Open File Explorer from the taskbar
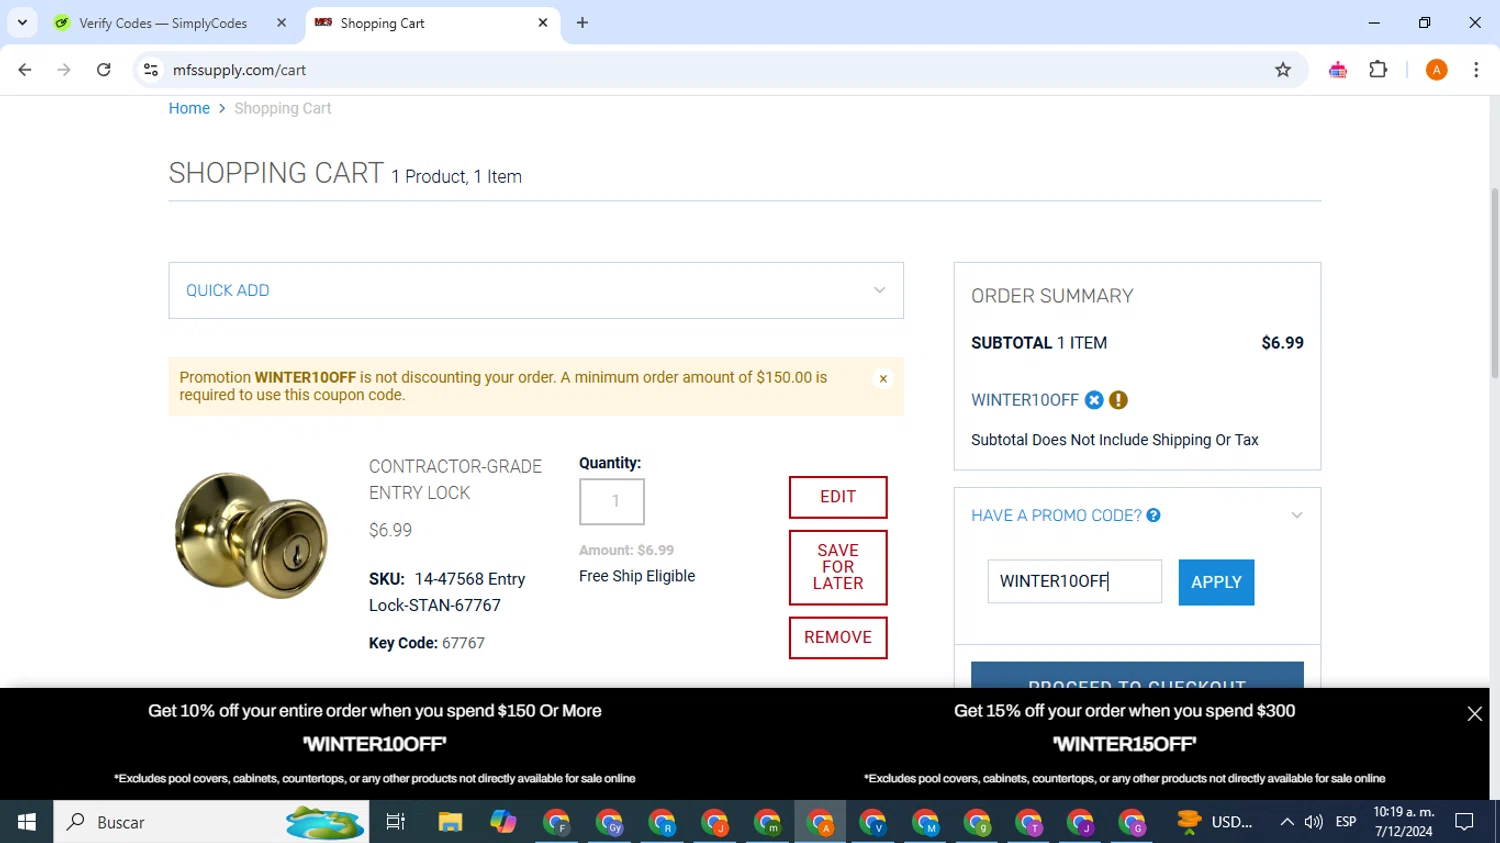 click(450, 822)
